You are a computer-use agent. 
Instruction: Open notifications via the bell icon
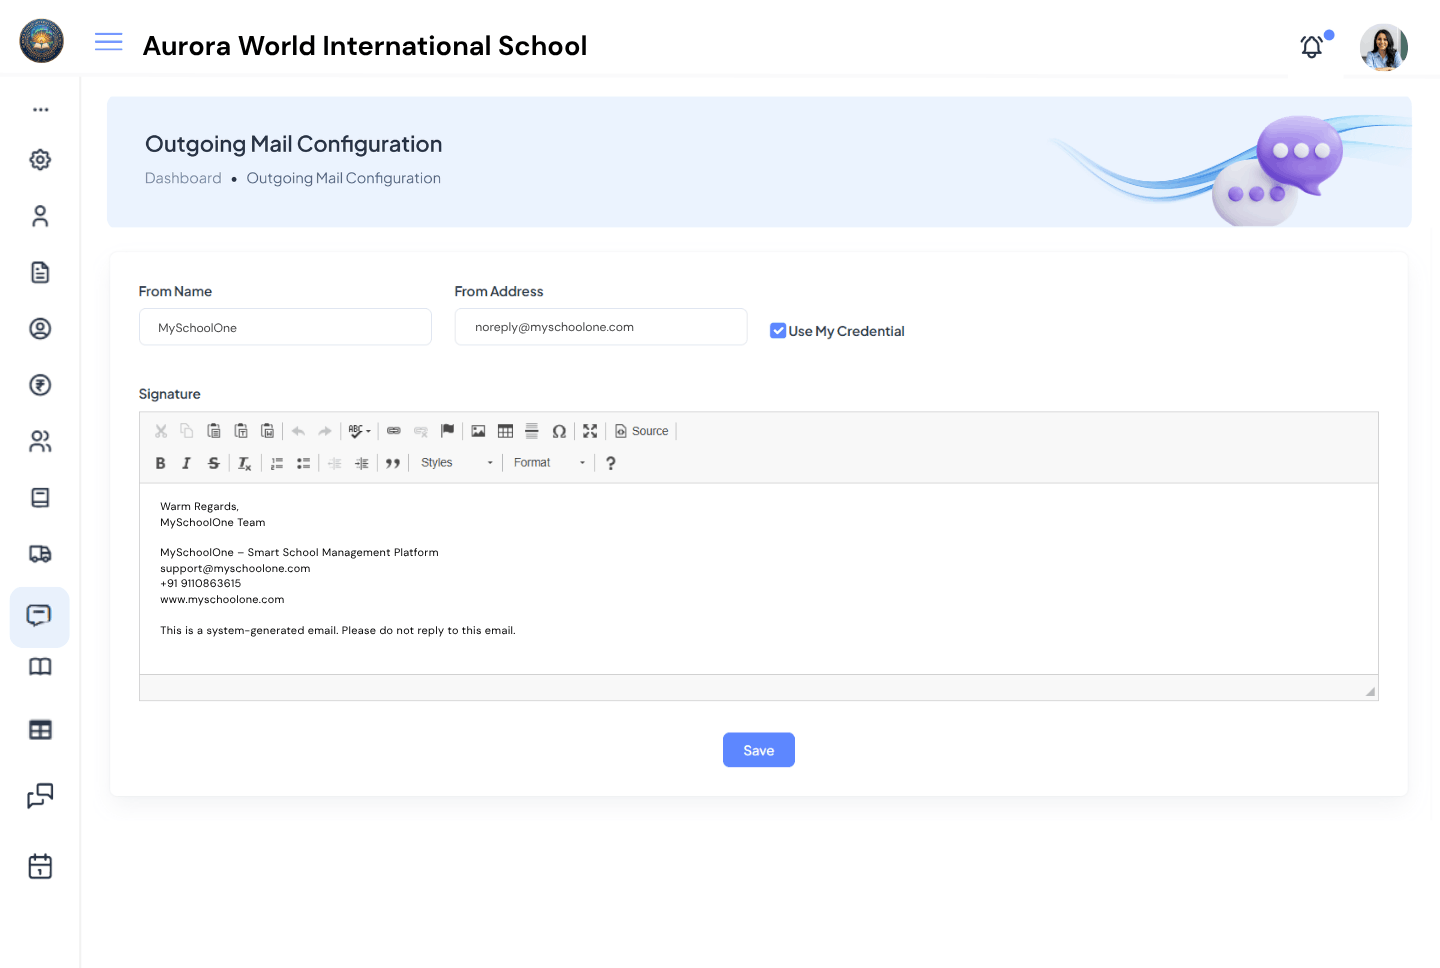tap(1311, 46)
